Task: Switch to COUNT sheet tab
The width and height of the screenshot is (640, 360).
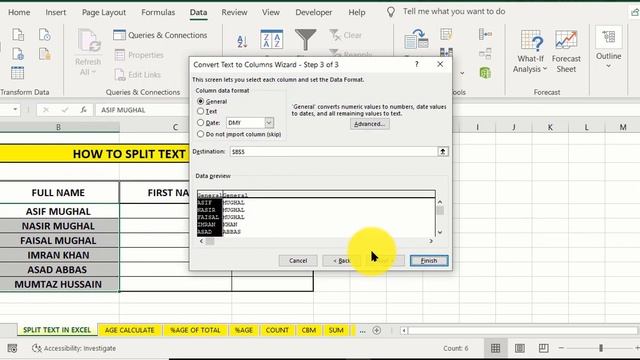Action: pyautogui.click(x=277, y=330)
